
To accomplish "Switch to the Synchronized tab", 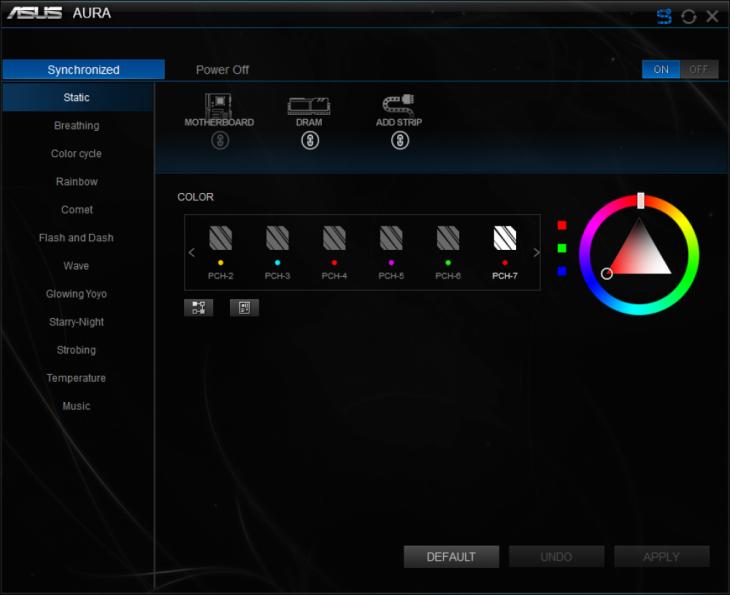I will point(83,69).
